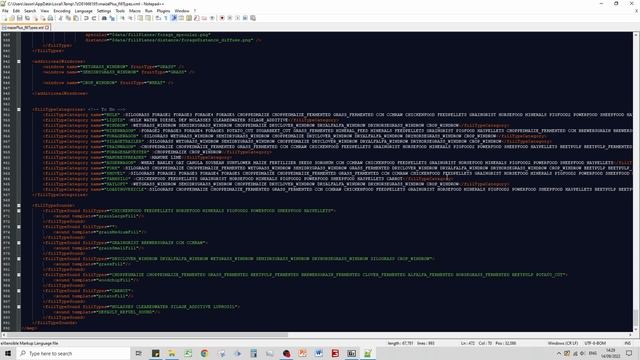Viewport: 640px width, 360px height.
Task: Paste clipboard using the Paste toolbar icon
Action: click(76, 18)
